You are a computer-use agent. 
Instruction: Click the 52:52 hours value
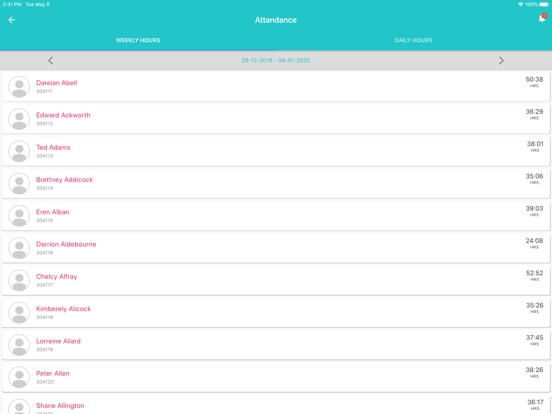534,273
